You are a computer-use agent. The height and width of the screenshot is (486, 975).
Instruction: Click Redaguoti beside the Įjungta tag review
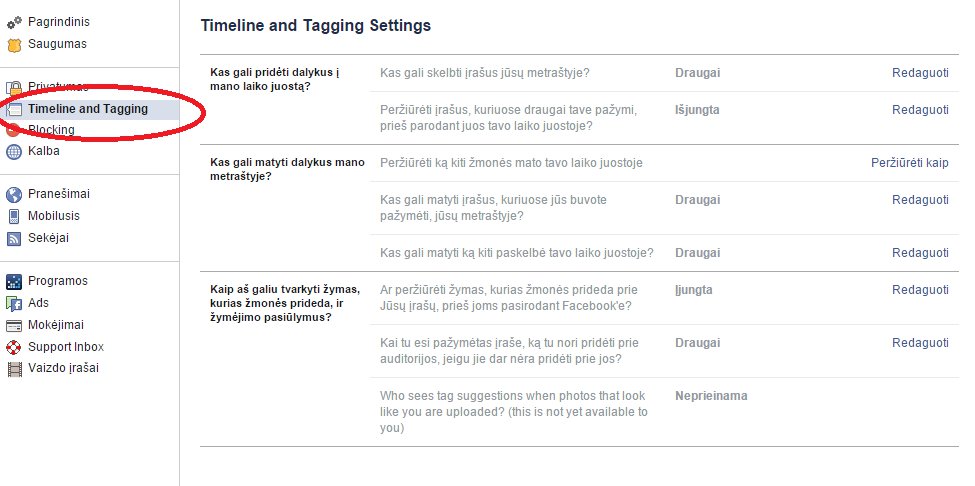[x=920, y=290]
